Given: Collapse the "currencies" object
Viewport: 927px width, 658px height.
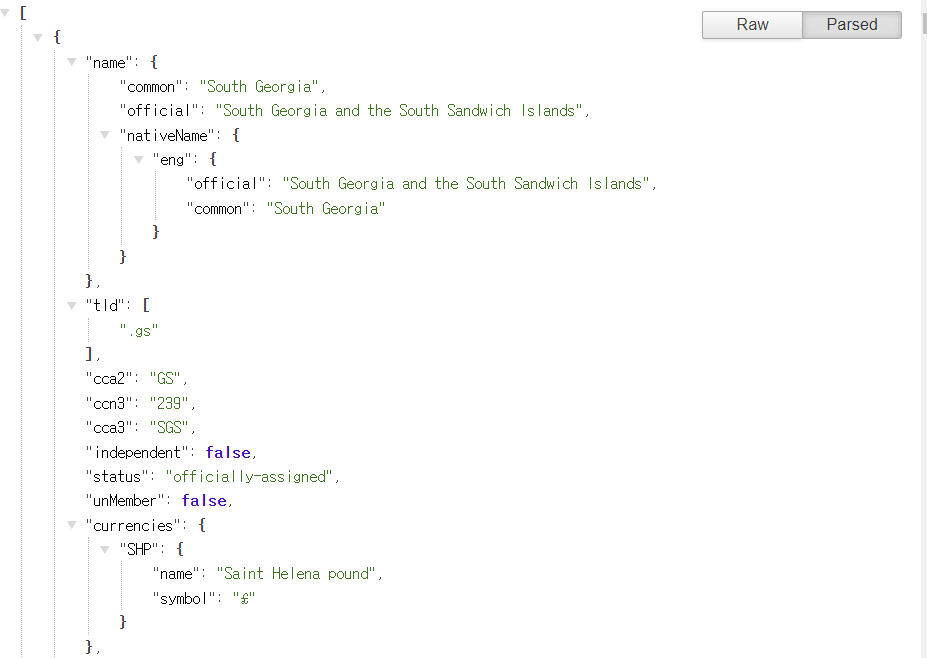Looking at the screenshot, I should (x=72, y=525).
